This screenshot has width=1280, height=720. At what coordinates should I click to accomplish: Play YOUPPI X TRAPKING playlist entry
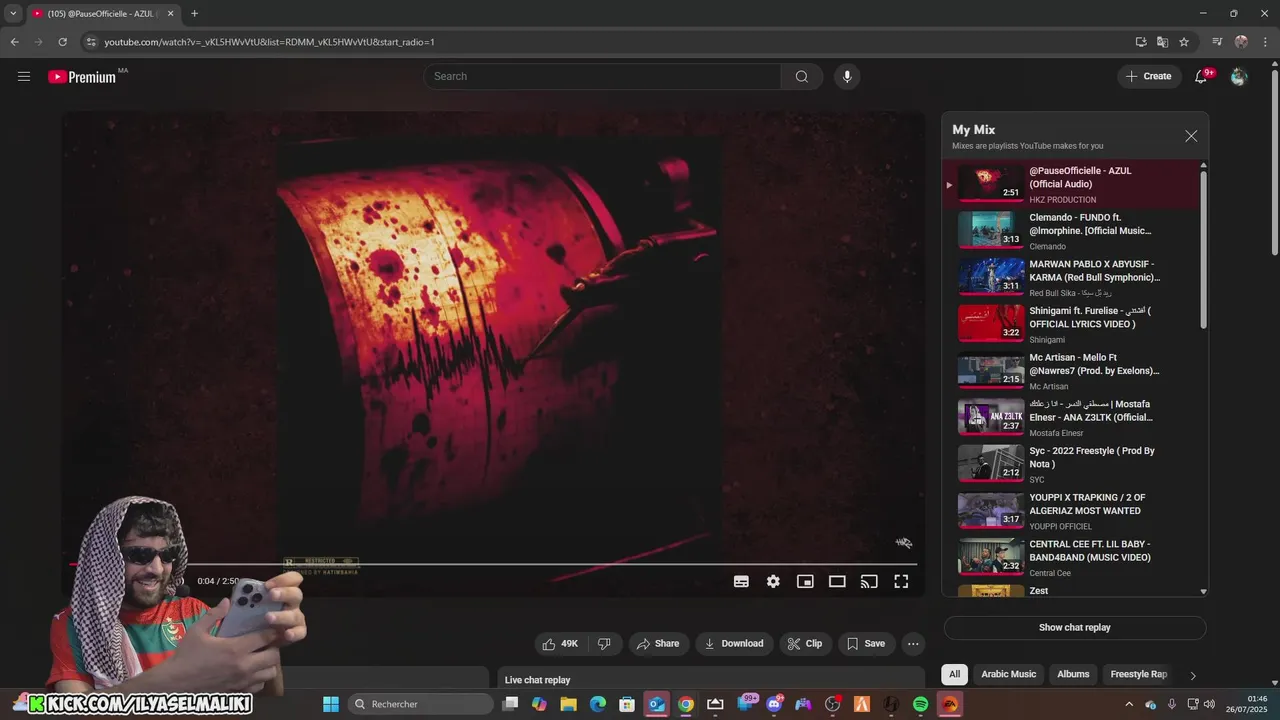pyautogui.click(x=1070, y=511)
